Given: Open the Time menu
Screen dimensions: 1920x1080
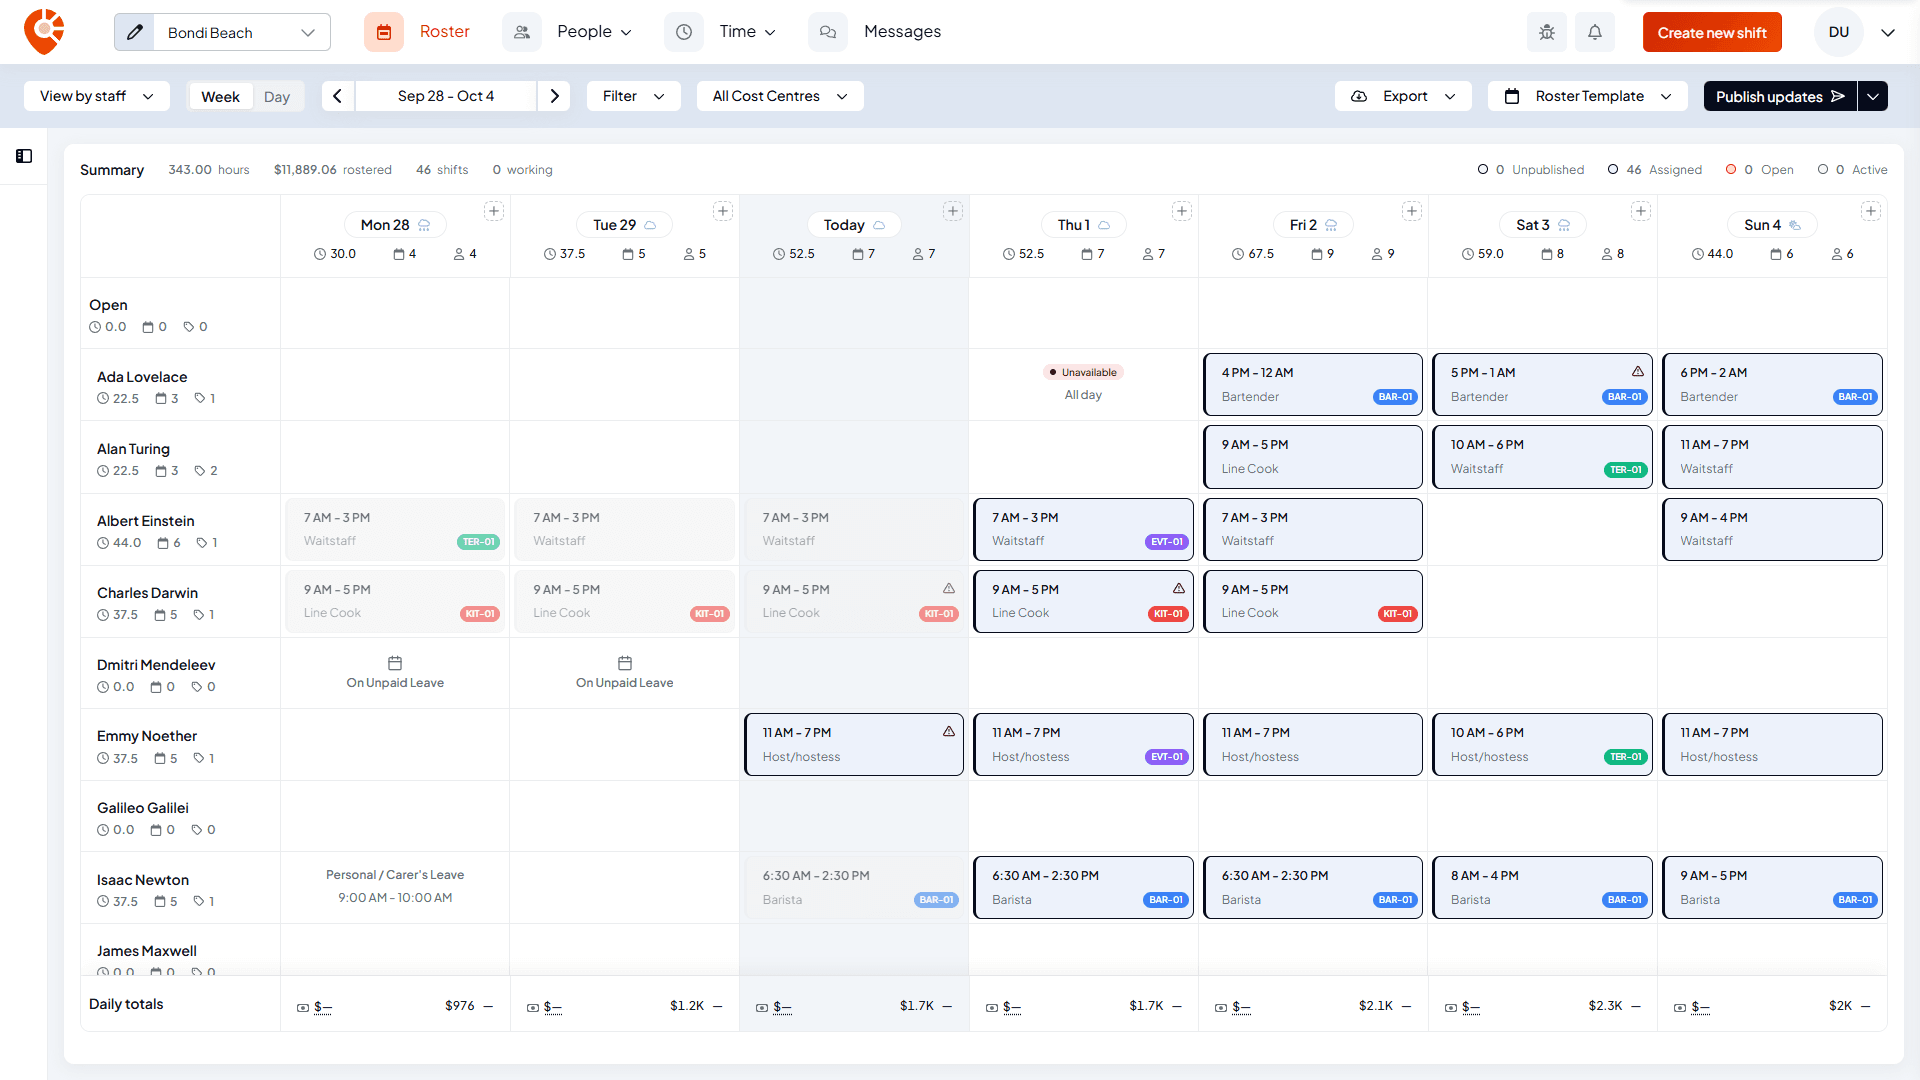Looking at the screenshot, I should pos(747,32).
